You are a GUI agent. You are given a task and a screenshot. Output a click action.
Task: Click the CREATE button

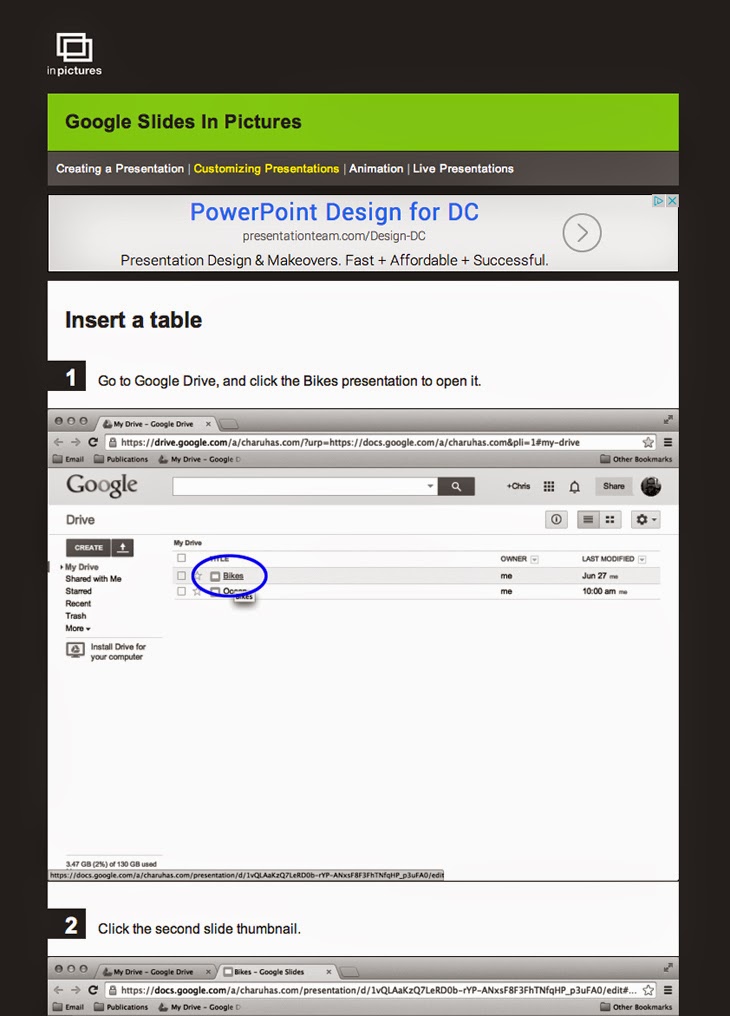(x=88, y=548)
